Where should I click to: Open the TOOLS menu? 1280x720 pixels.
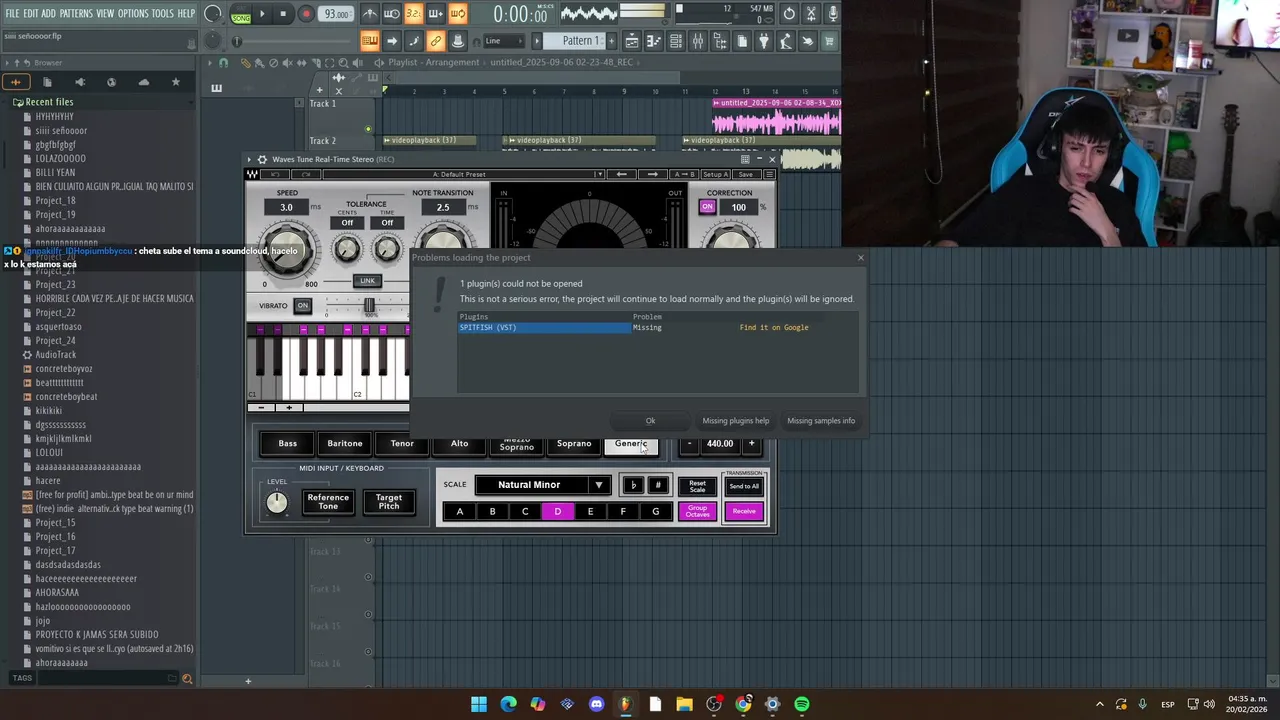pyautogui.click(x=163, y=13)
